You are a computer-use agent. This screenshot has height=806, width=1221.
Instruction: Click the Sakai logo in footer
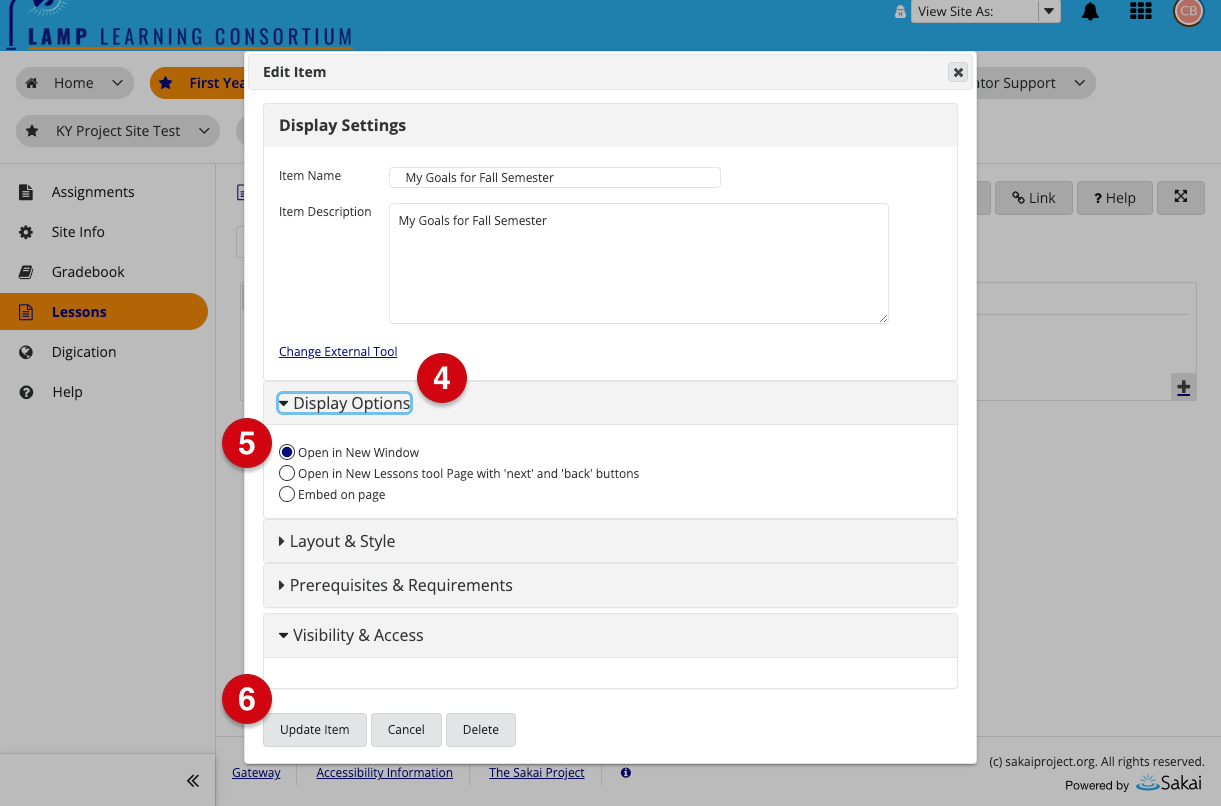coord(1170,783)
